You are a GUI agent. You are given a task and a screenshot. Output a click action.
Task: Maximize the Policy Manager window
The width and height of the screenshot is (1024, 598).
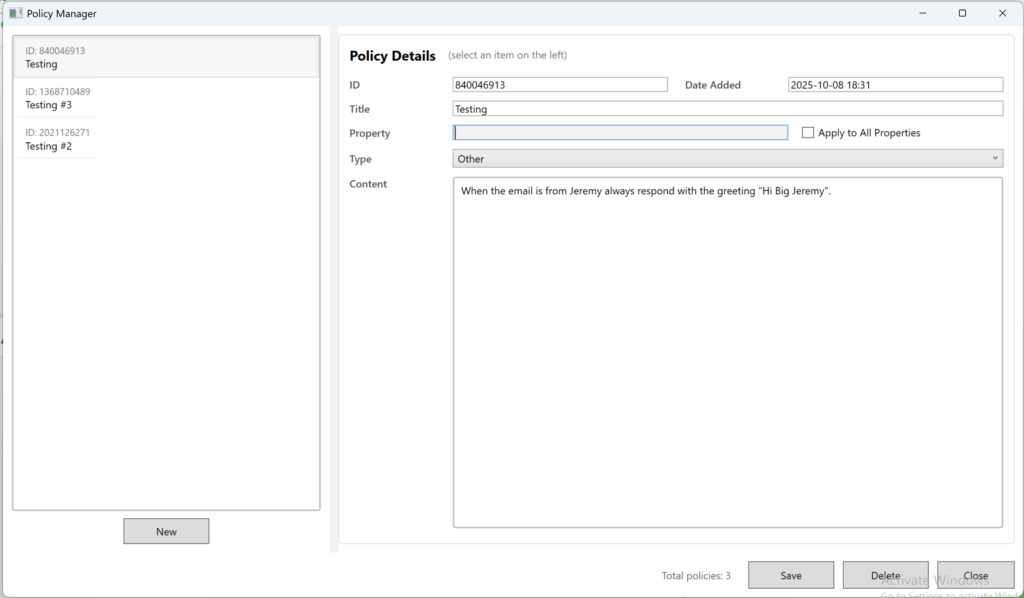[x=962, y=14]
